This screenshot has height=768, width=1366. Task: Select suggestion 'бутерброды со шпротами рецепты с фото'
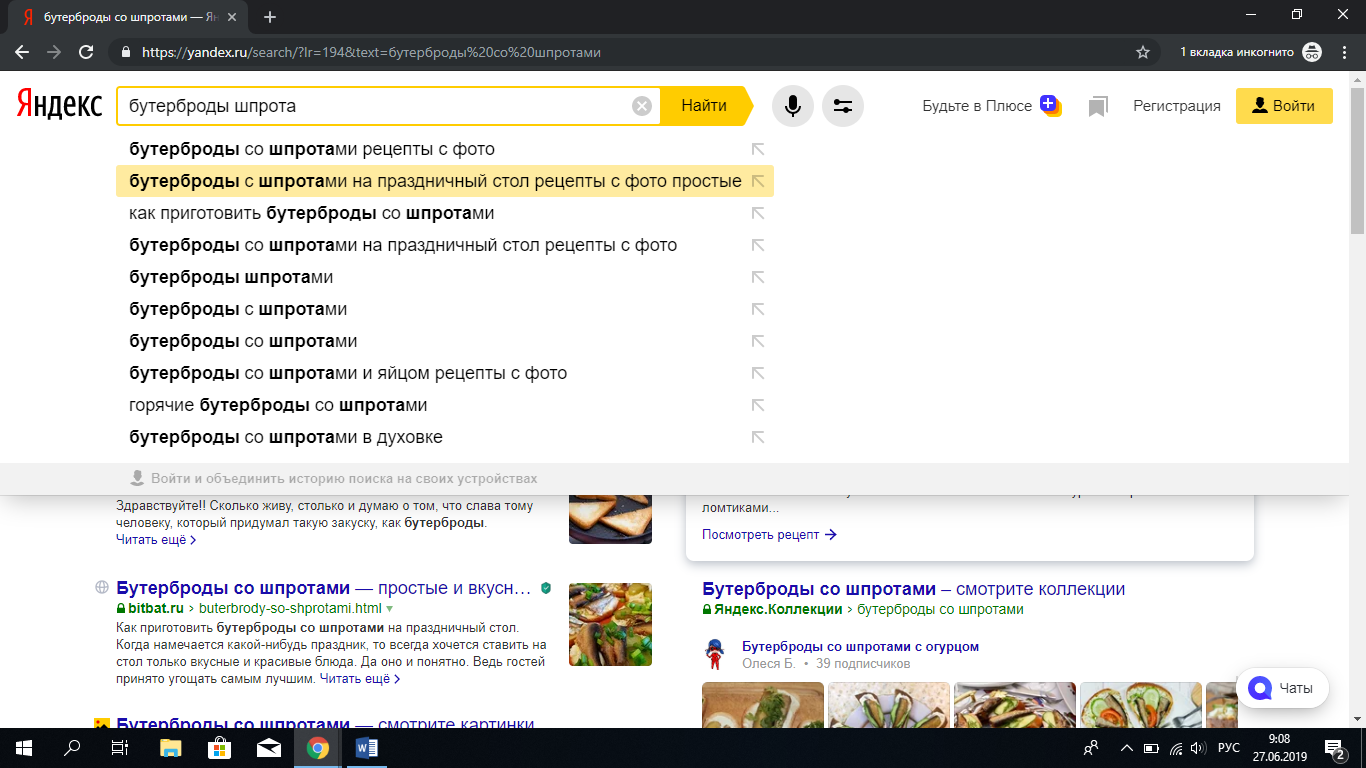(x=445, y=149)
